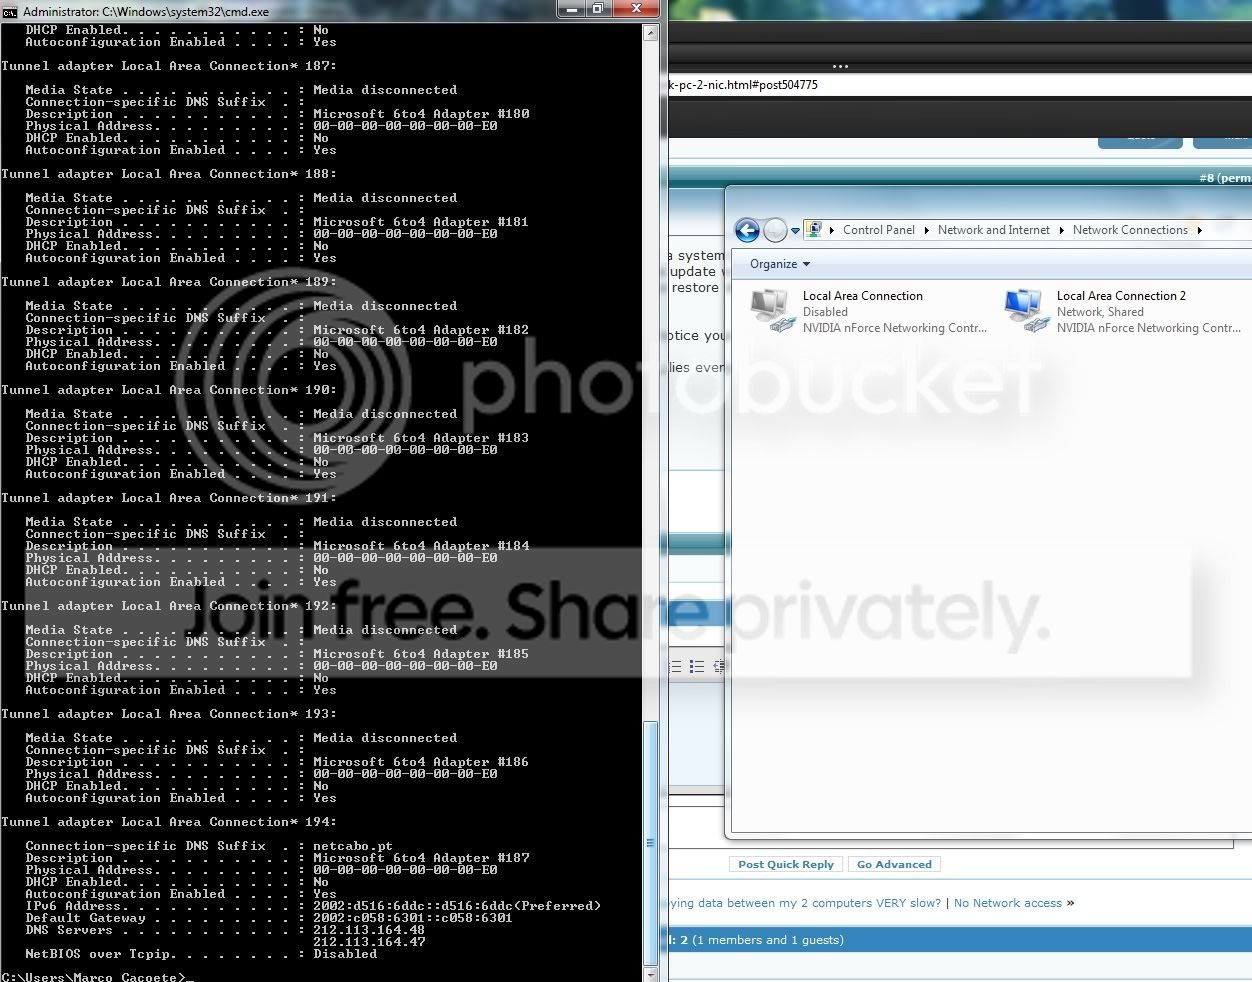Image resolution: width=1252 pixels, height=982 pixels.
Task: Click the 'Disabled' status under Local Area Connection
Action: pos(825,312)
